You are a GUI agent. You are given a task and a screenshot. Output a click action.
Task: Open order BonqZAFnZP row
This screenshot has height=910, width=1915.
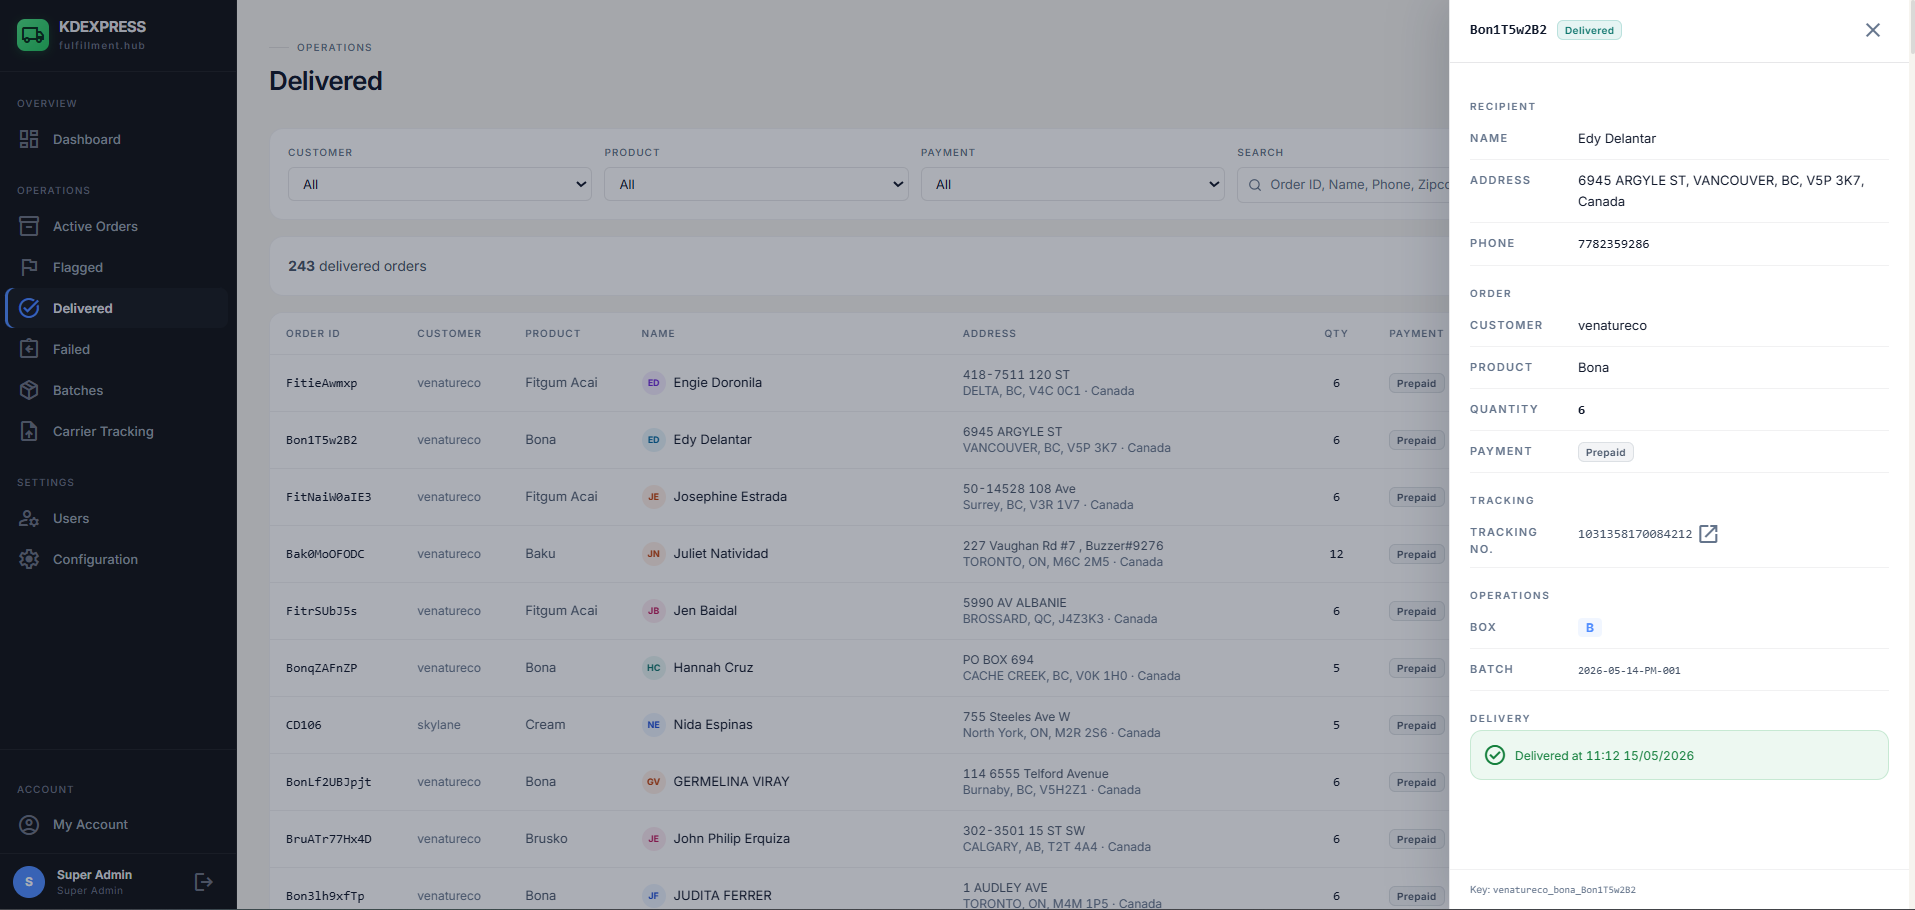point(860,668)
